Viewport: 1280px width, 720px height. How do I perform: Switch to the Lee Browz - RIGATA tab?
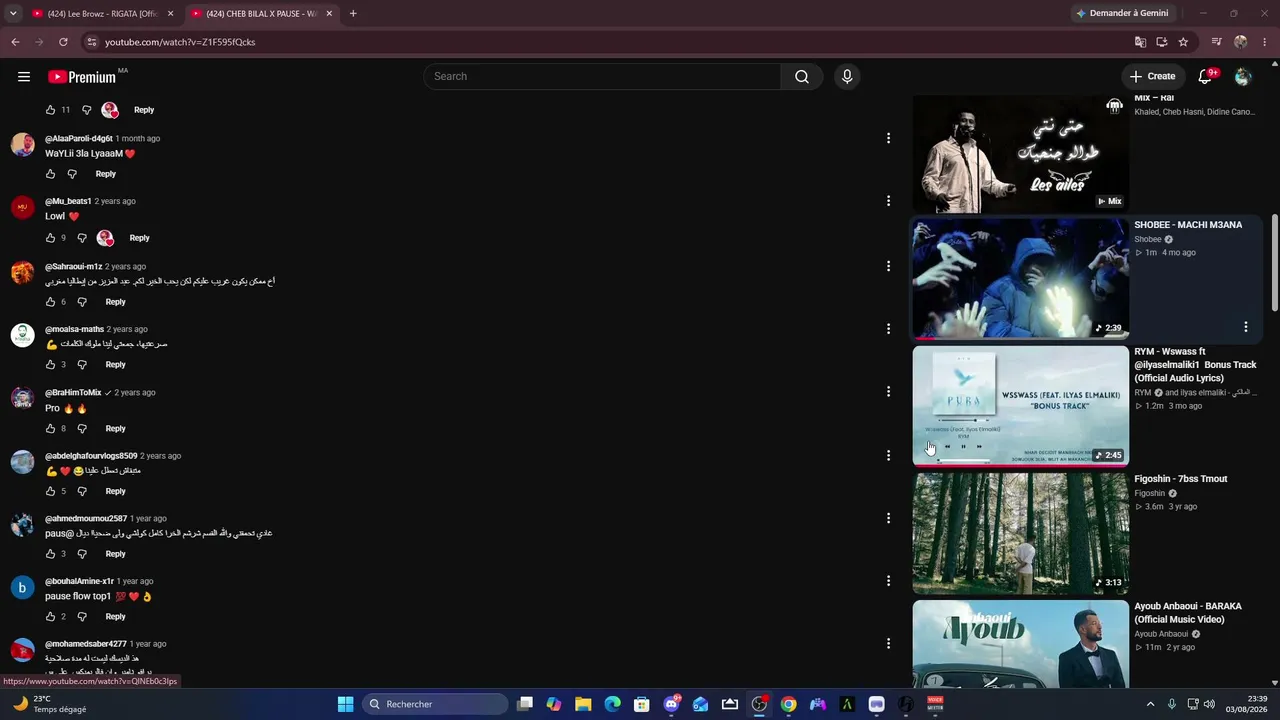(x=103, y=14)
